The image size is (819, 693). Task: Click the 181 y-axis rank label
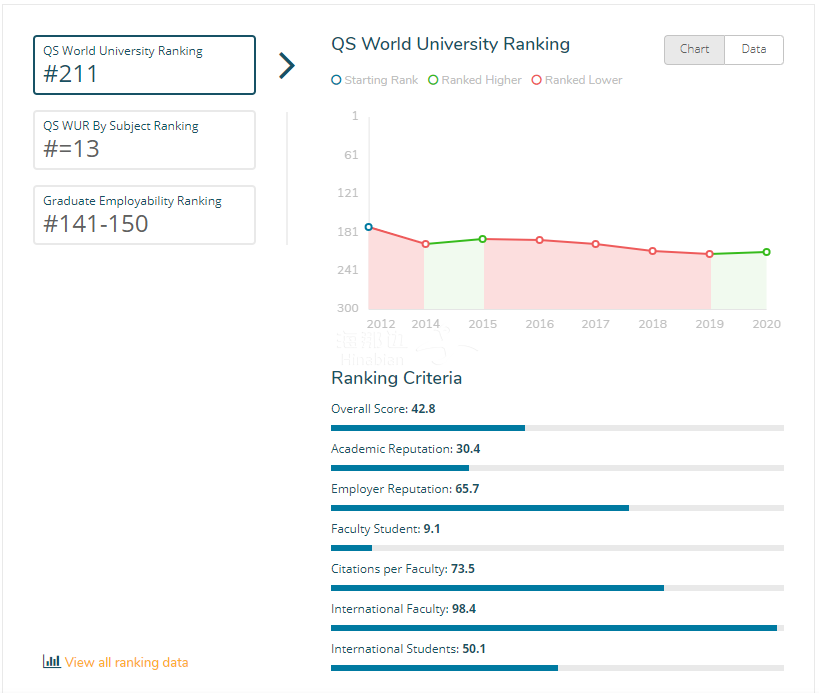click(348, 232)
